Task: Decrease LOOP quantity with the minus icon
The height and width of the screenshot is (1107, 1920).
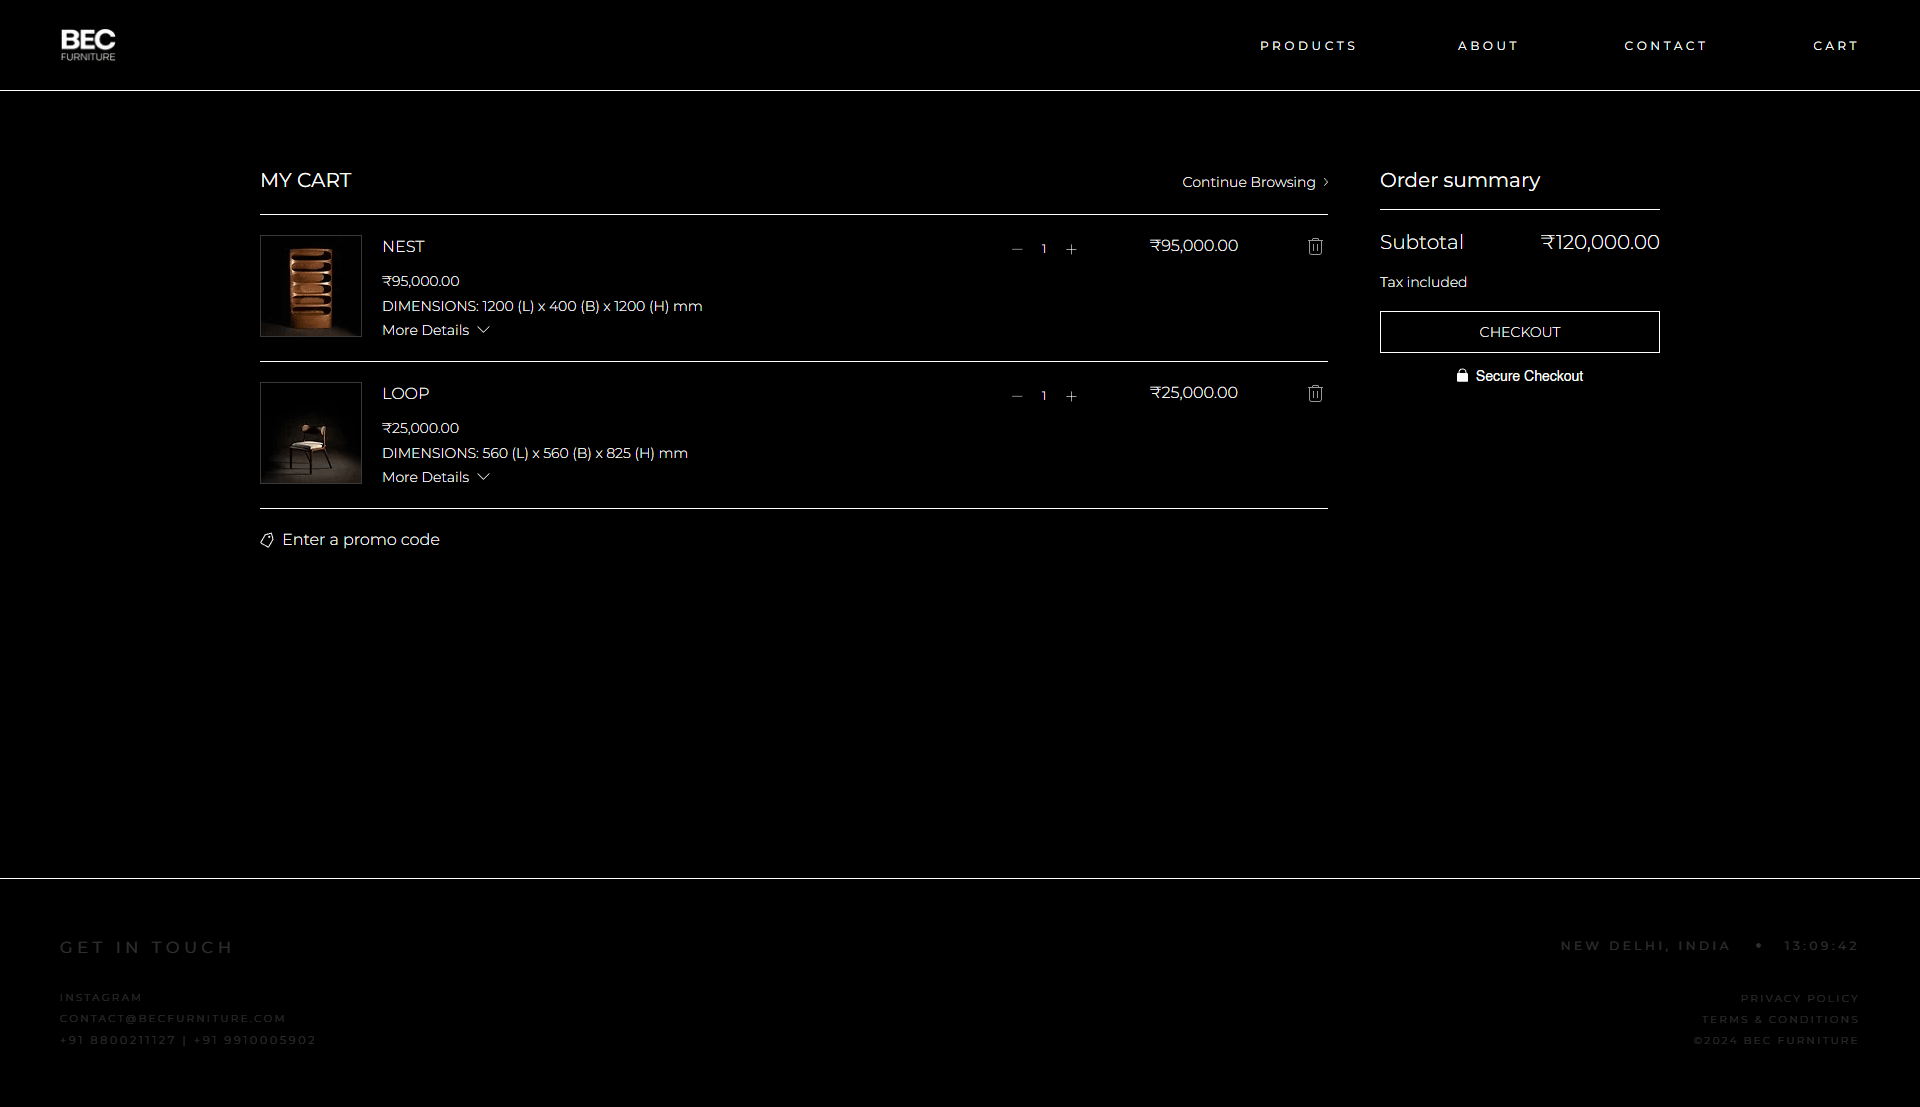Action: 1017,396
